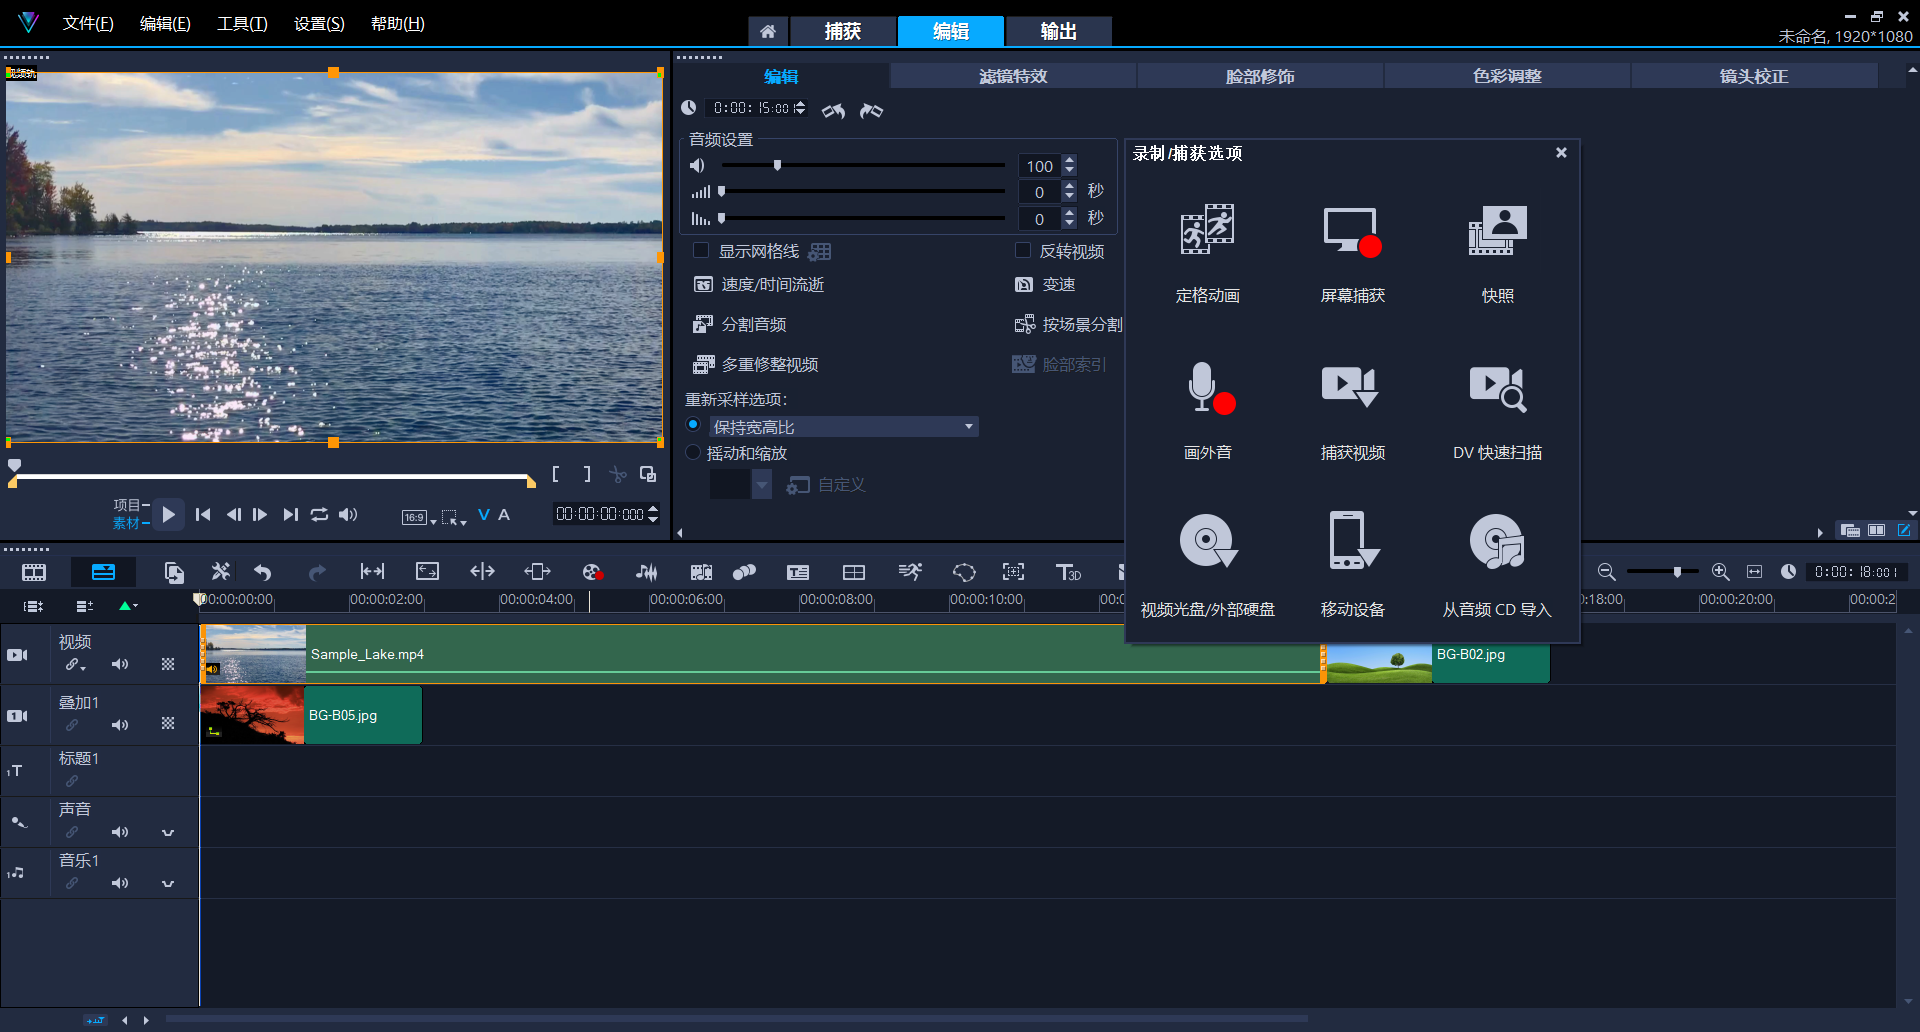Click the preview scrubber bar
This screenshot has width=1920, height=1032.
pos(272,478)
